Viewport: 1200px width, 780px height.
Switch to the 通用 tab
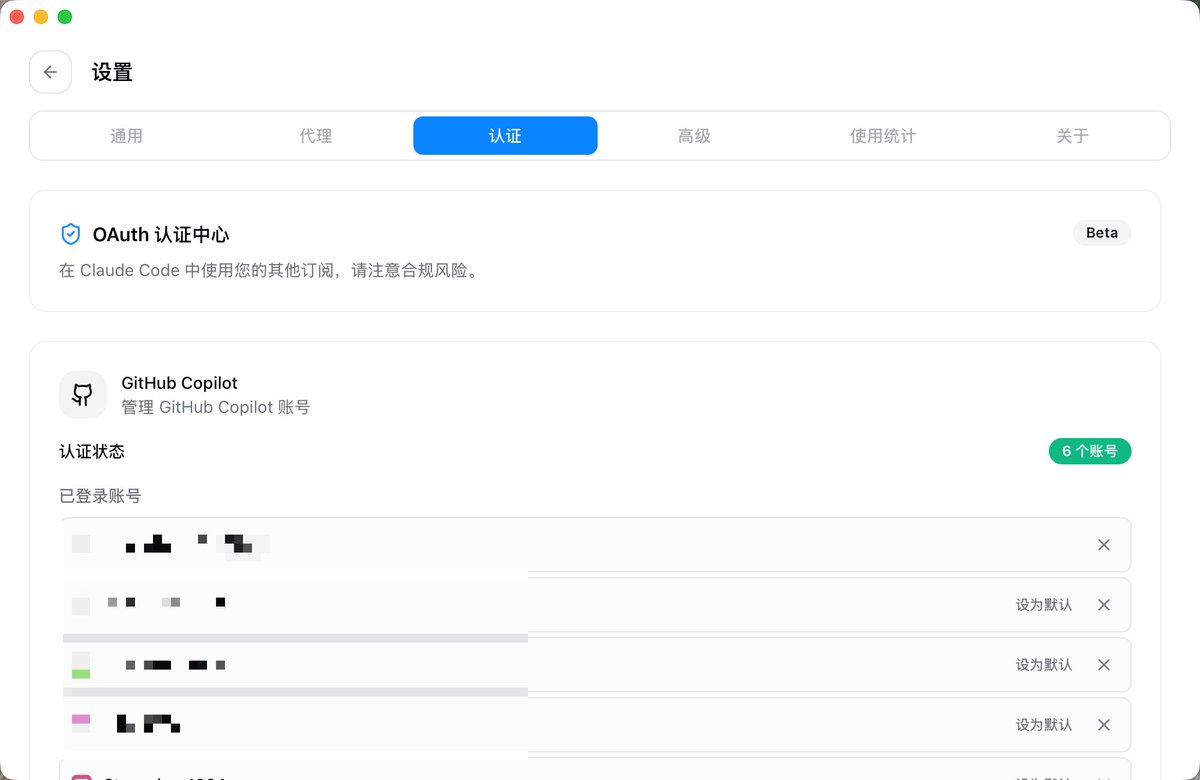click(x=126, y=136)
